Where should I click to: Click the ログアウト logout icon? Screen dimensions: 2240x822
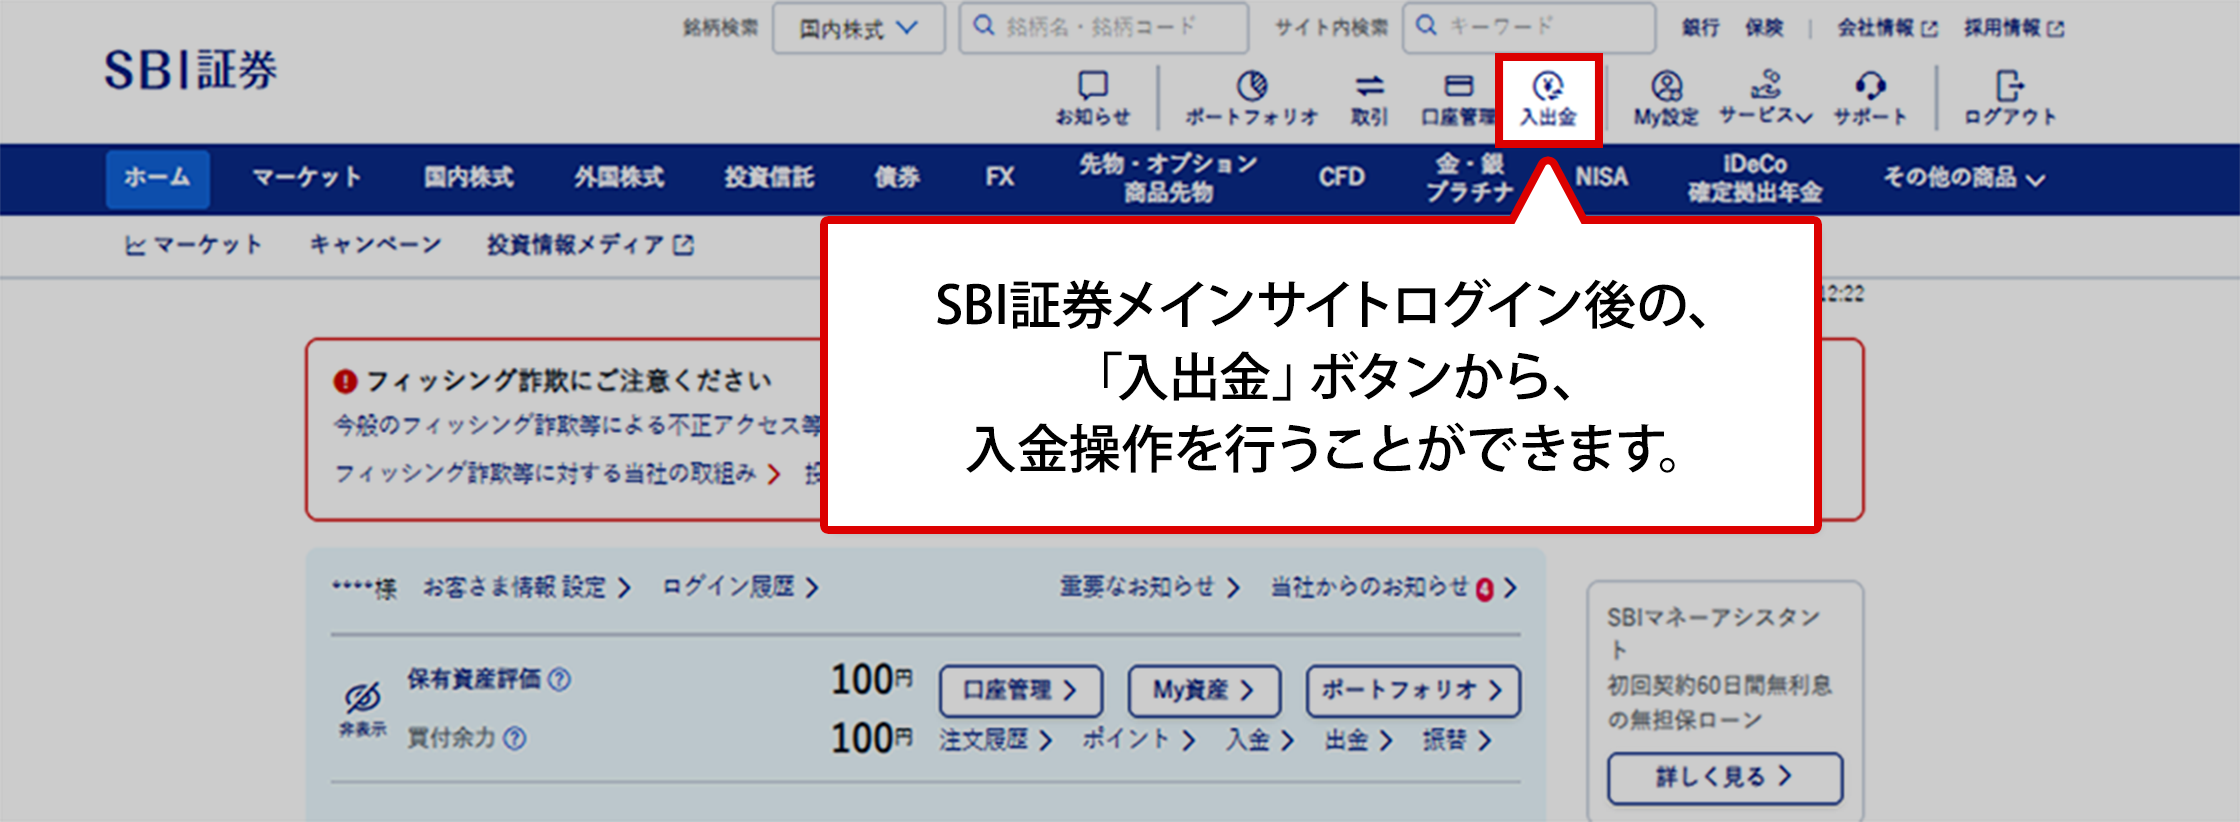tap(2010, 98)
